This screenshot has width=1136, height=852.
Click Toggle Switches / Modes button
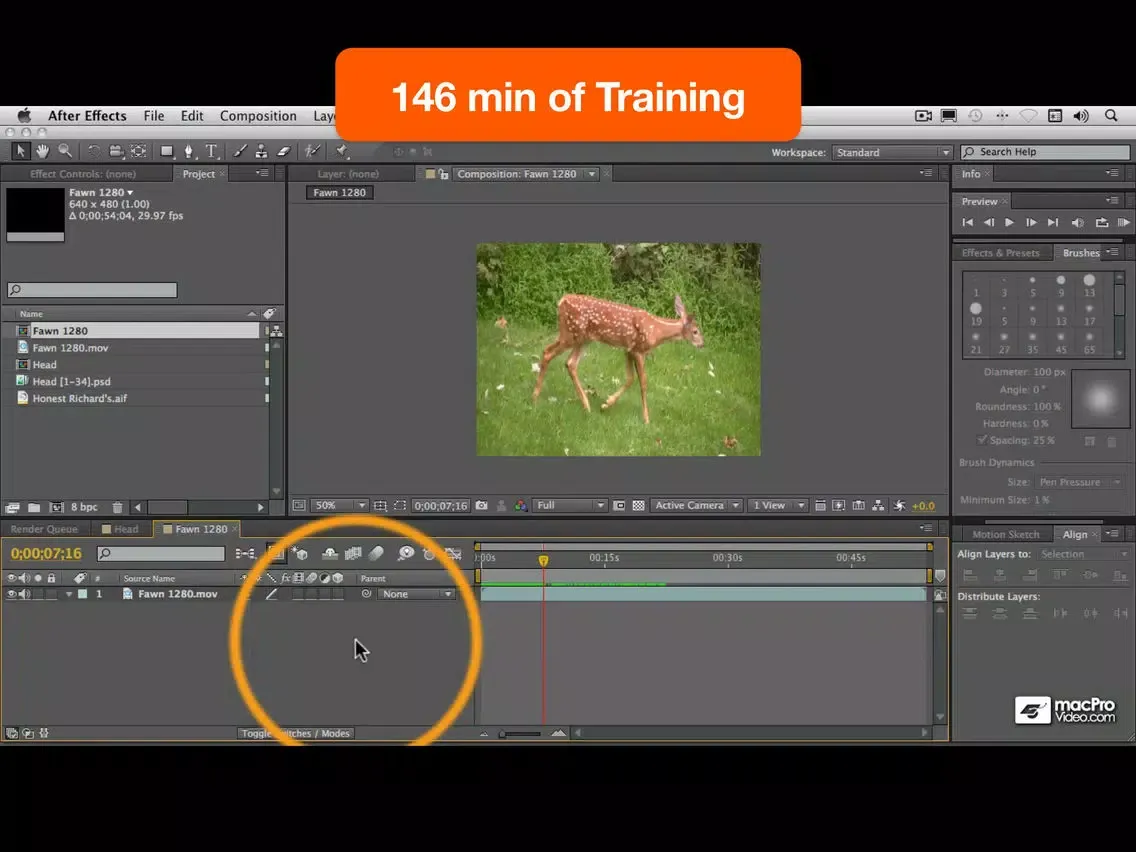(x=296, y=733)
